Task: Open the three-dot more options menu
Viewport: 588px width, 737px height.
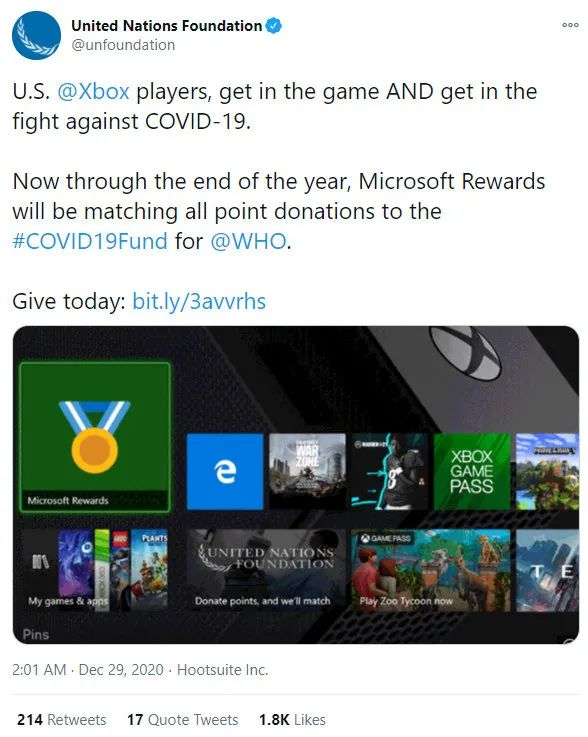Action: tap(570, 25)
